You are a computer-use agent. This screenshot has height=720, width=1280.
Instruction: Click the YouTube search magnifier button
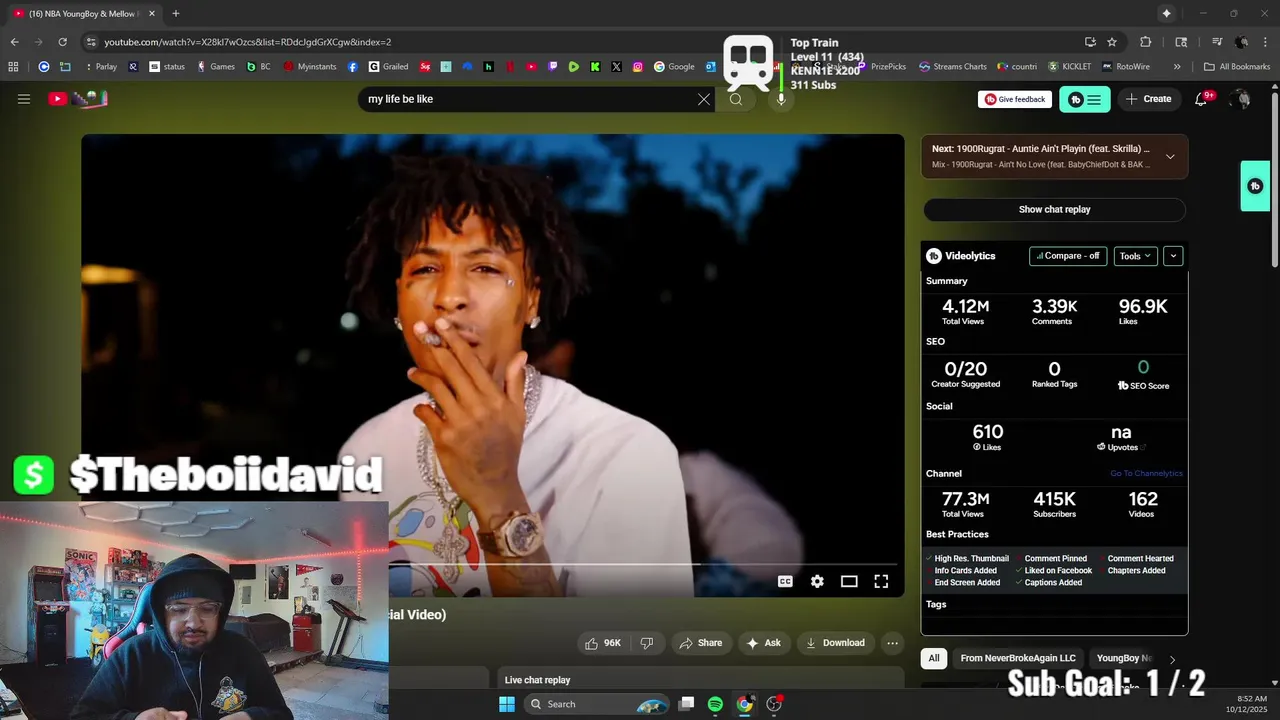click(x=736, y=99)
